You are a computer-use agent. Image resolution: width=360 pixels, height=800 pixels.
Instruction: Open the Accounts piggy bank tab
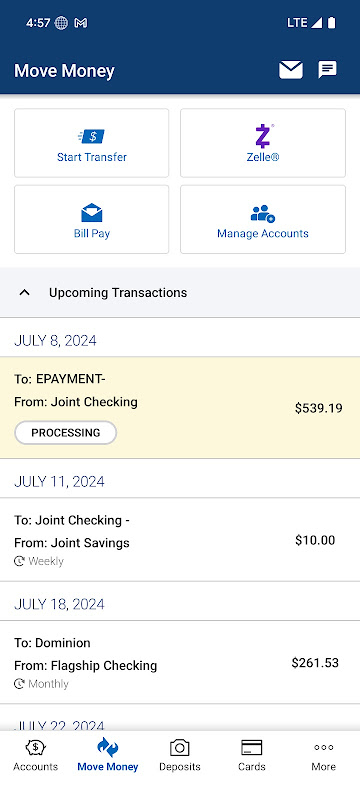coord(36,756)
